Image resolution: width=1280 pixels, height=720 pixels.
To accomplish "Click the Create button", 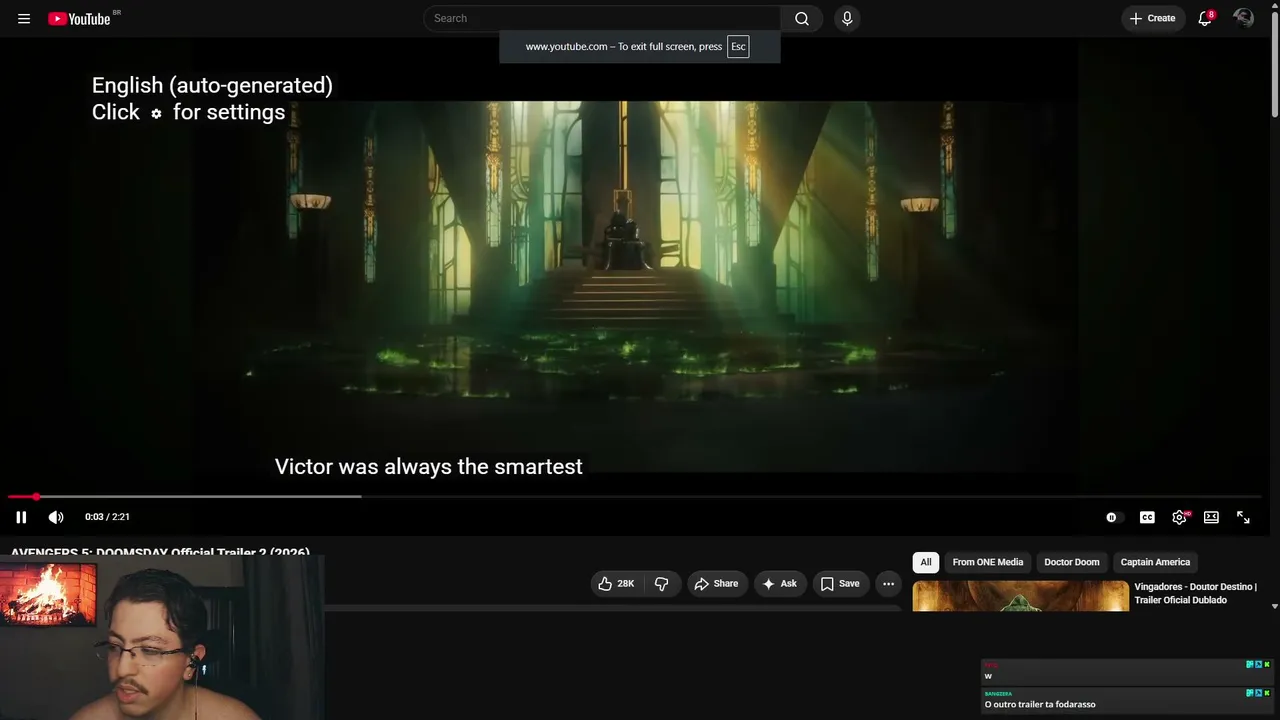I will click(x=1152, y=18).
